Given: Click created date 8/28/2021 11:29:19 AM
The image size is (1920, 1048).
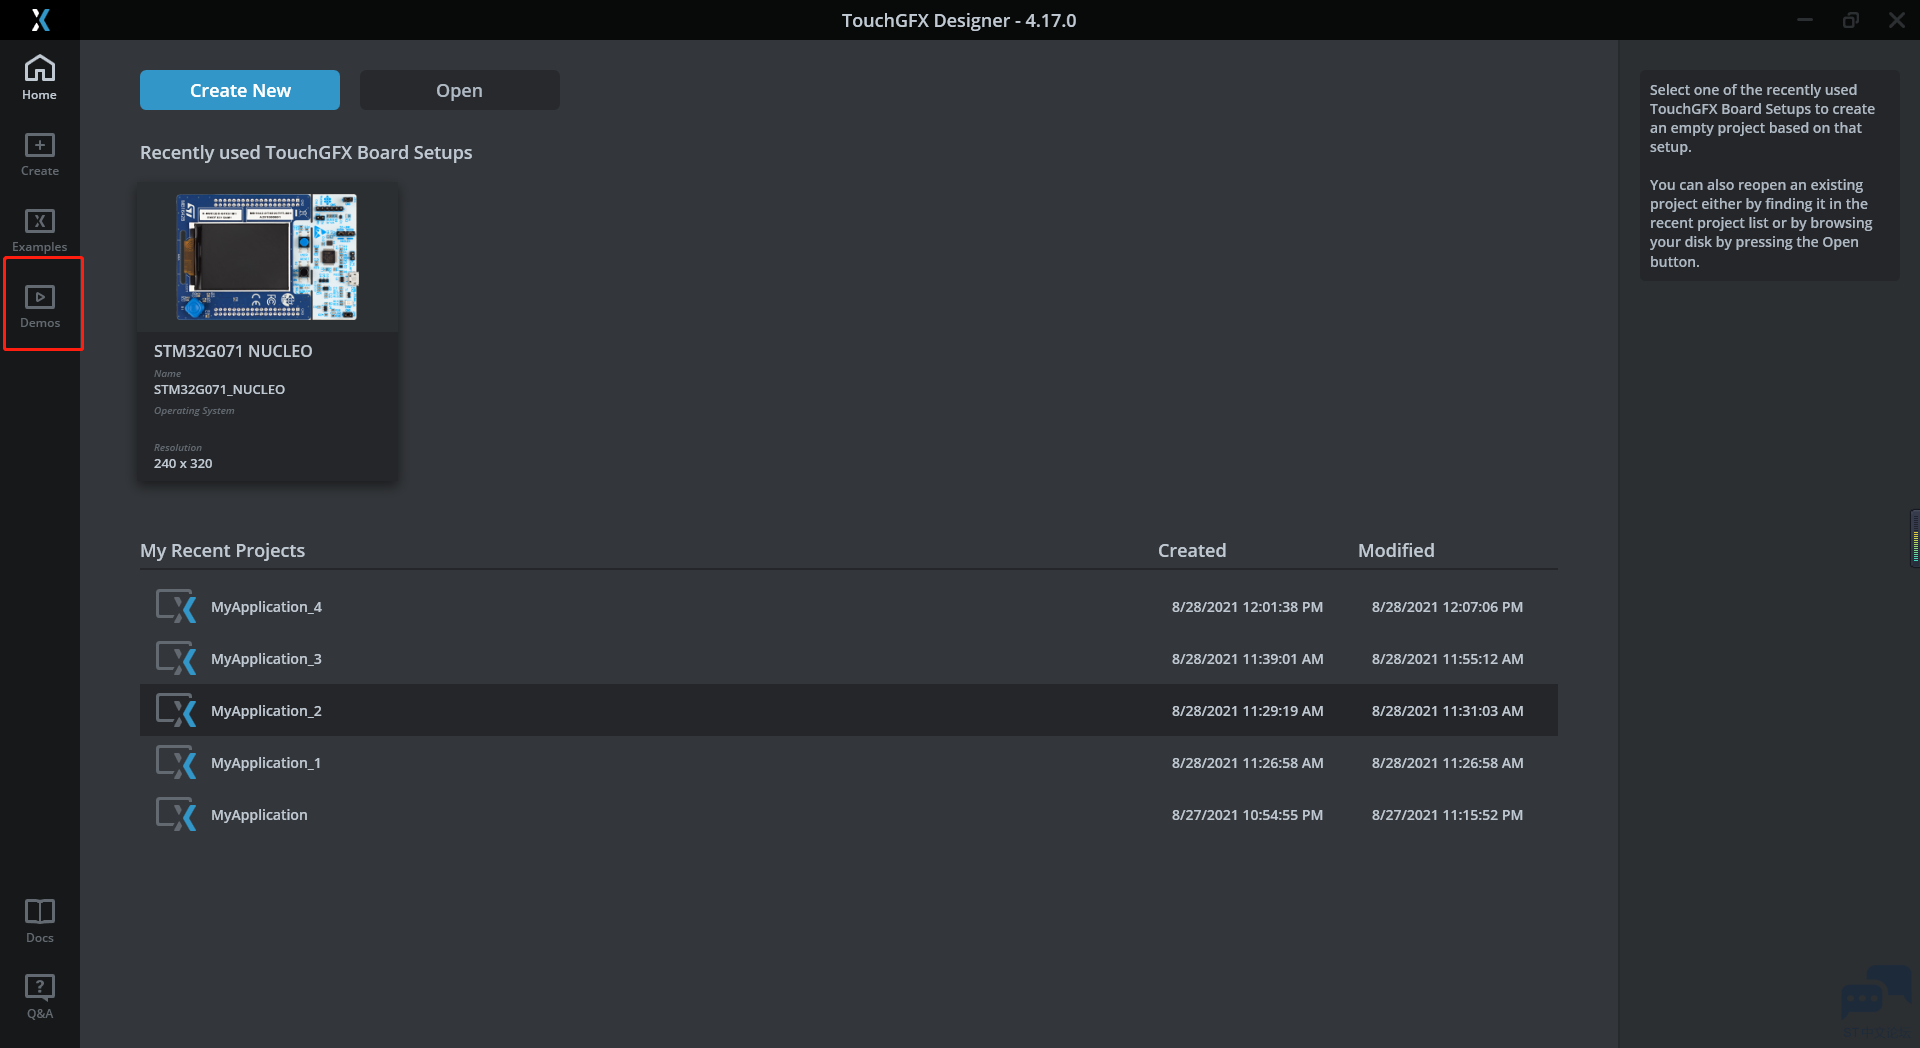Looking at the screenshot, I should [1247, 711].
